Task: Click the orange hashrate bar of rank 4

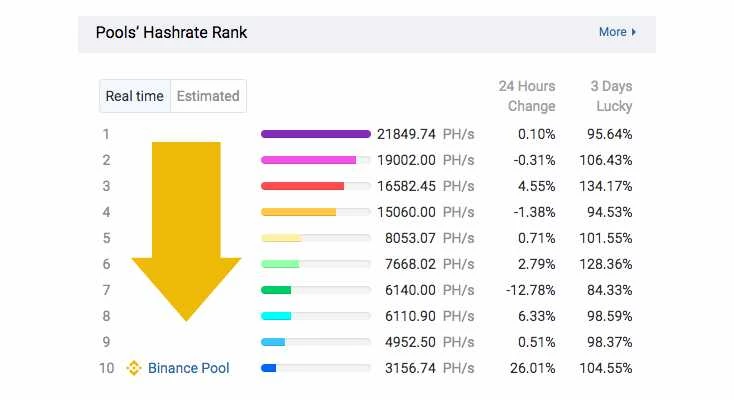Action: coord(298,212)
